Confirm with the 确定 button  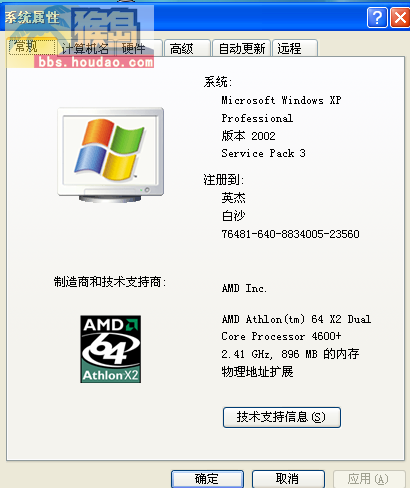pyautogui.click(x=207, y=479)
